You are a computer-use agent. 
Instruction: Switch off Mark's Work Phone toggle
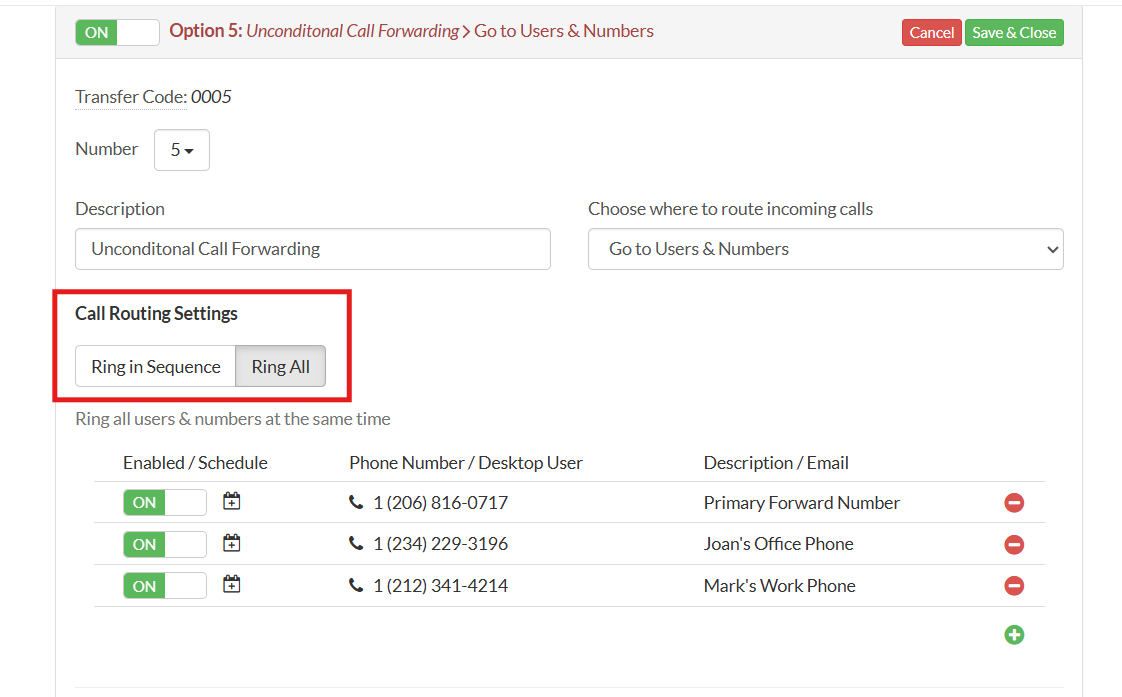click(x=164, y=586)
